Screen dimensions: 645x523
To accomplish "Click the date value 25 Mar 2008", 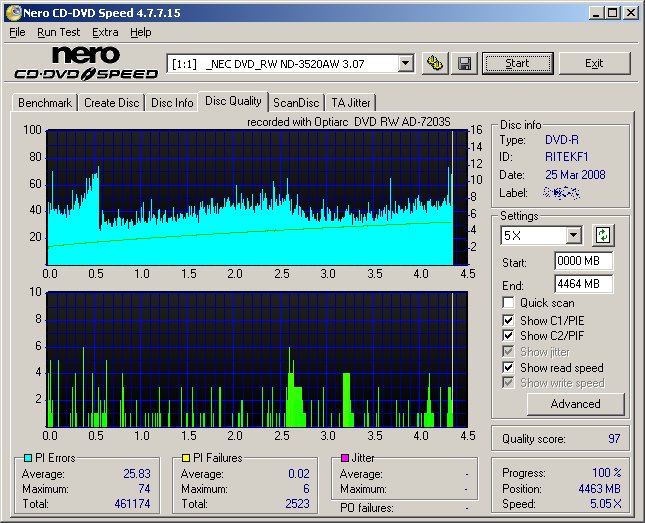I will 575,175.
